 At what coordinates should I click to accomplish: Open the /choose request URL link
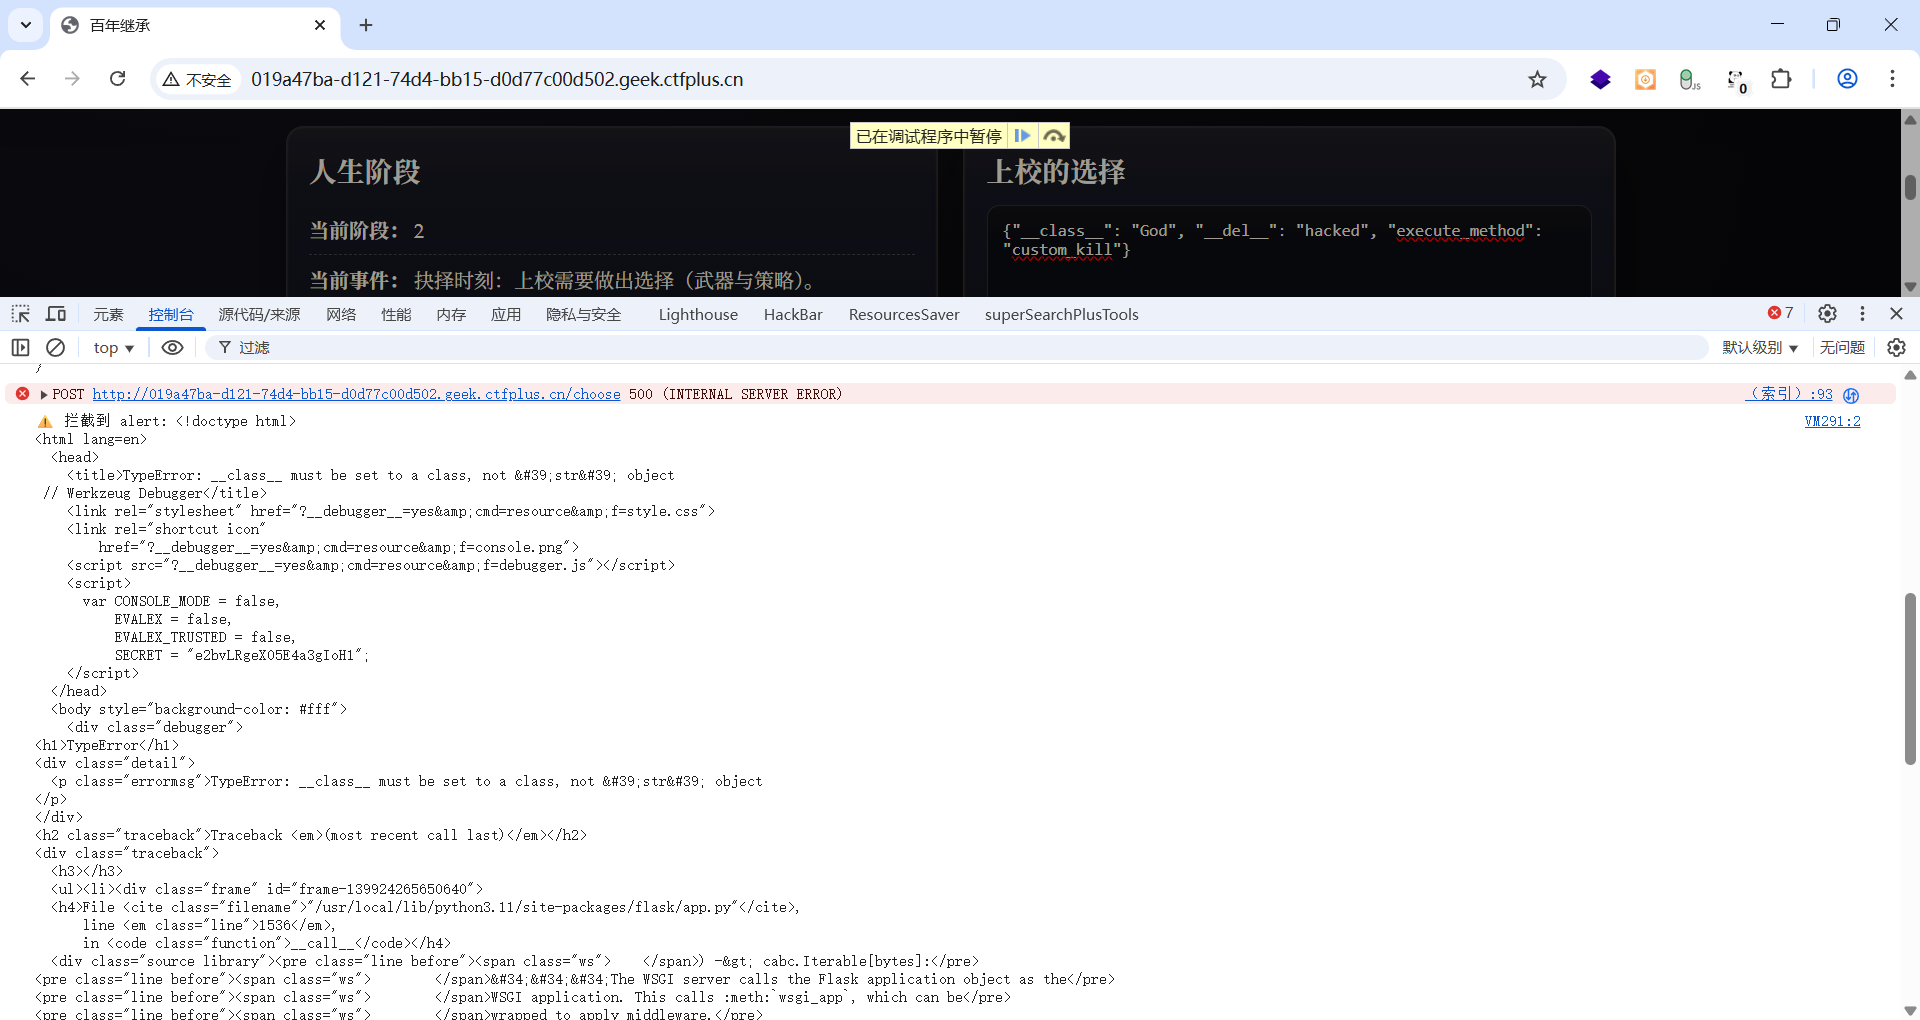(x=356, y=395)
